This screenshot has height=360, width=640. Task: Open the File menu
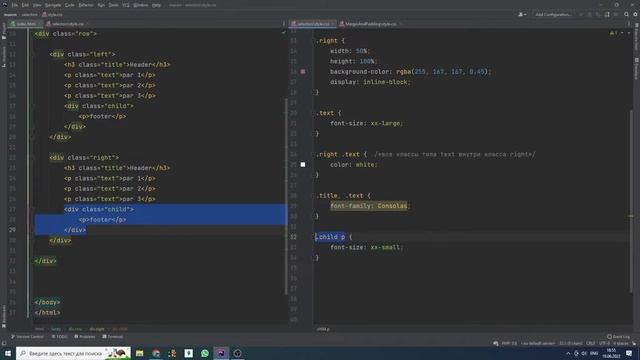(x=15, y=5)
